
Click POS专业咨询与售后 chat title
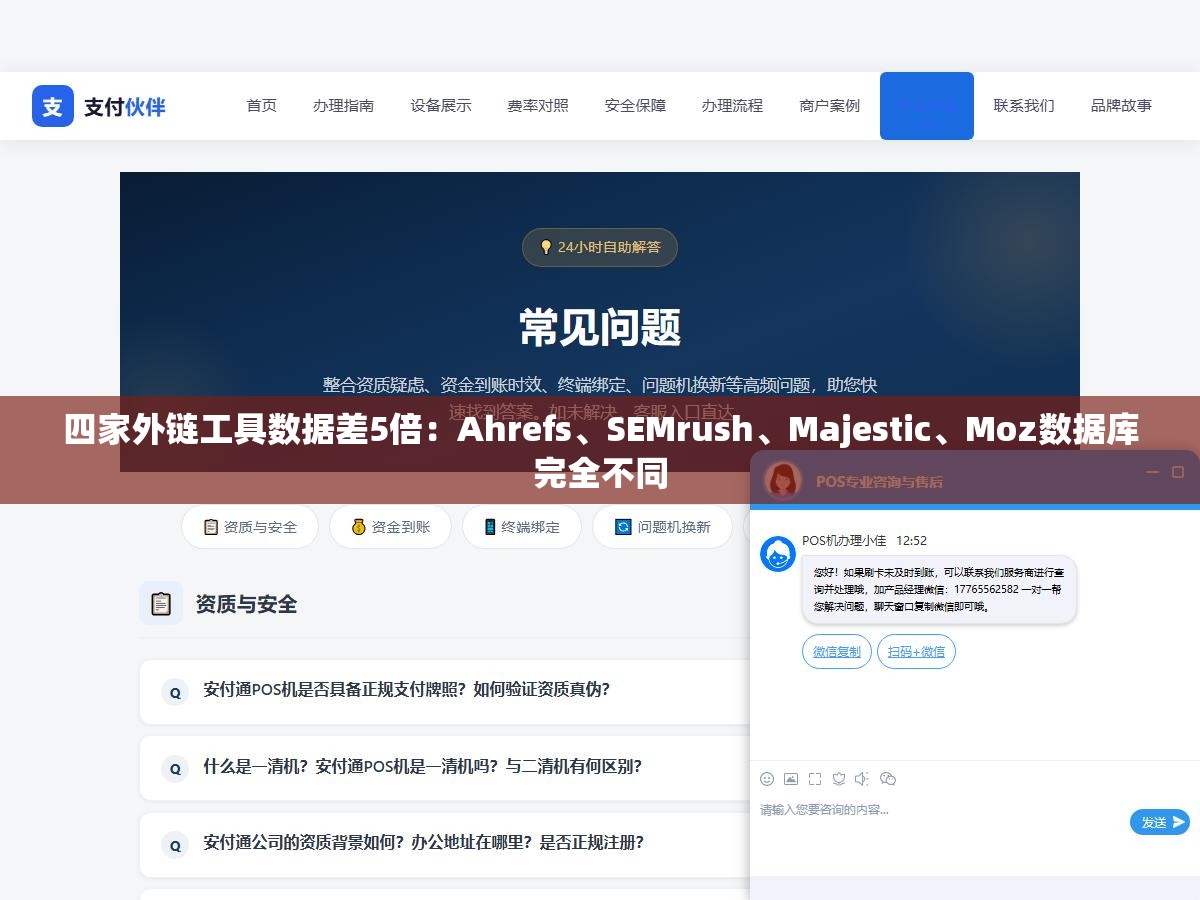pyautogui.click(x=879, y=481)
